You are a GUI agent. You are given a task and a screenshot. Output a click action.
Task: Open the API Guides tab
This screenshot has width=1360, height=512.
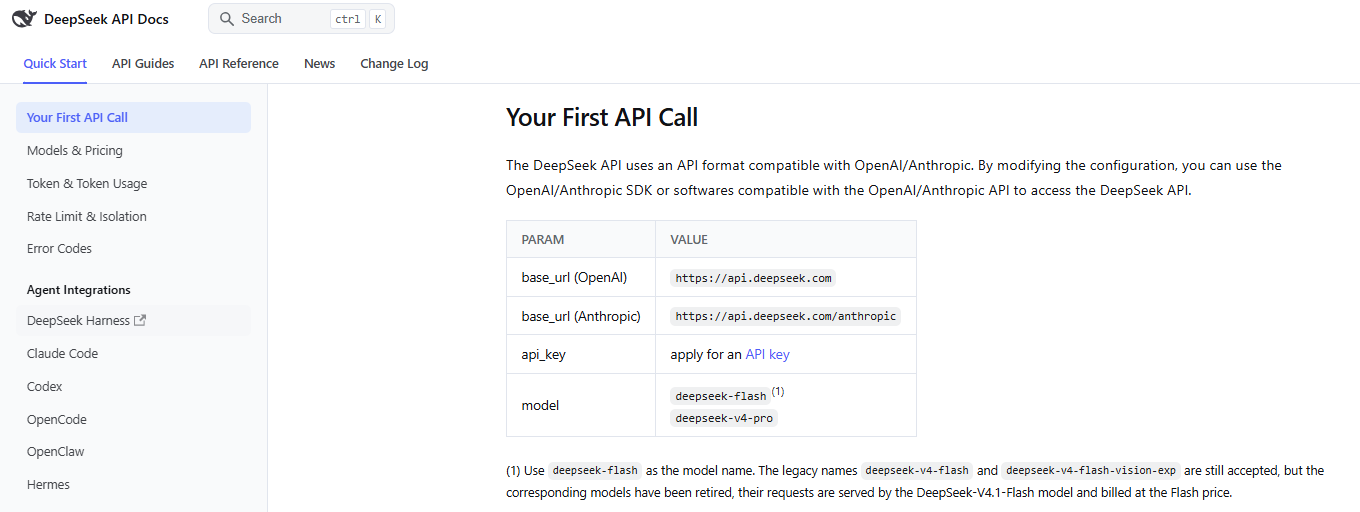(x=143, y=63)
